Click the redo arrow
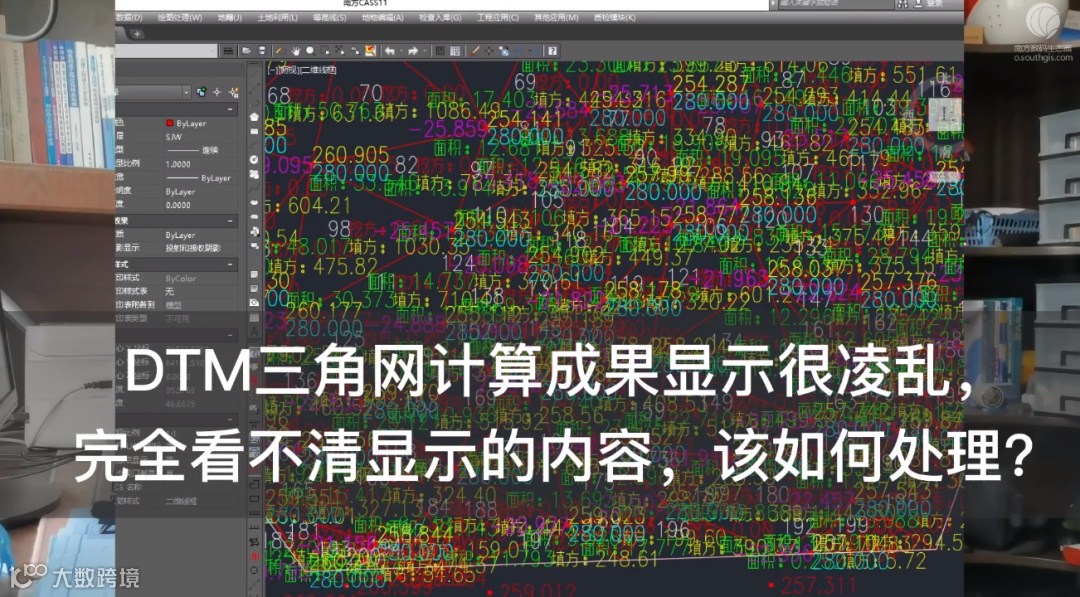Screen dimensions: 1080x597 tap(413, 51)
